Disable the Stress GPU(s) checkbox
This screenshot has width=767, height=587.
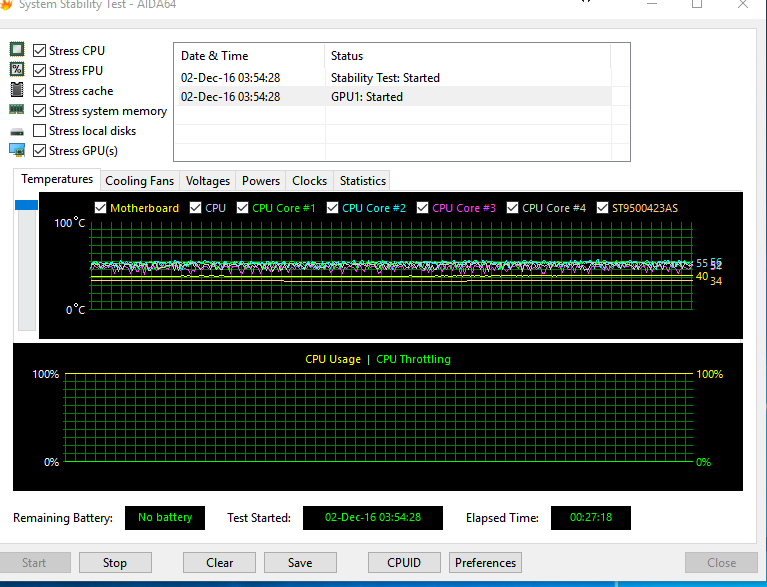(x=39, y=150)
